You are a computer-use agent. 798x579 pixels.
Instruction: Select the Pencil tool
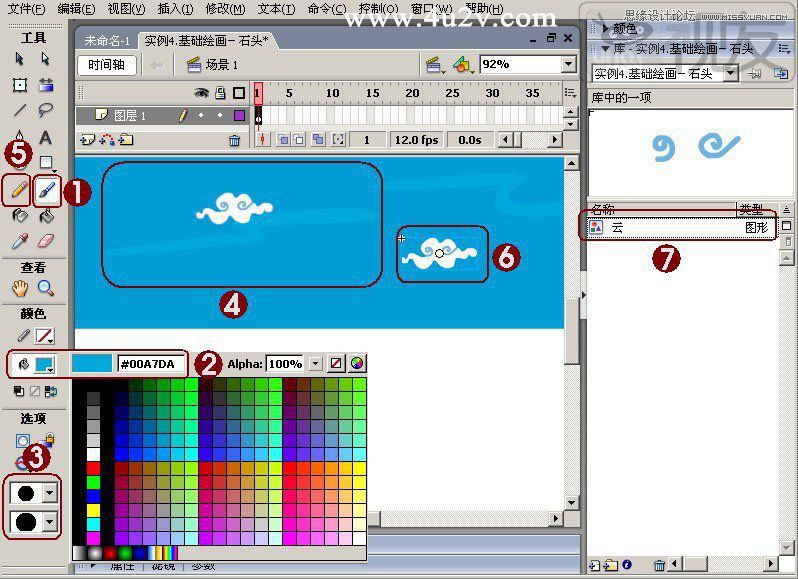pyautogui.click(x=19, y=187)
